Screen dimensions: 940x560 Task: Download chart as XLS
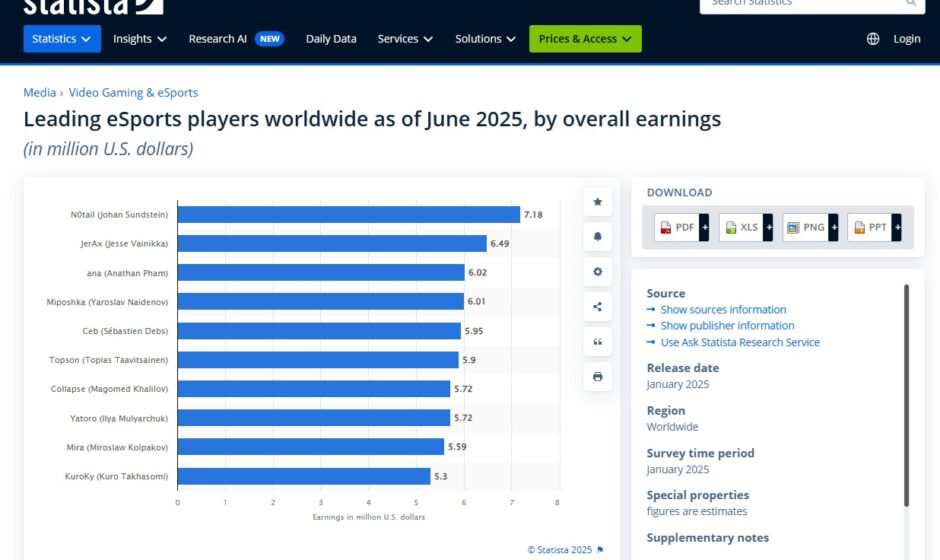(746, 227)
